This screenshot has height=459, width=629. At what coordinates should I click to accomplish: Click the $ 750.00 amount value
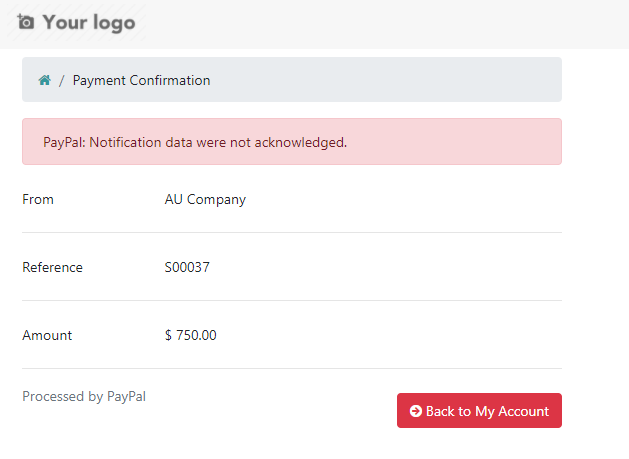click(190, 335)
